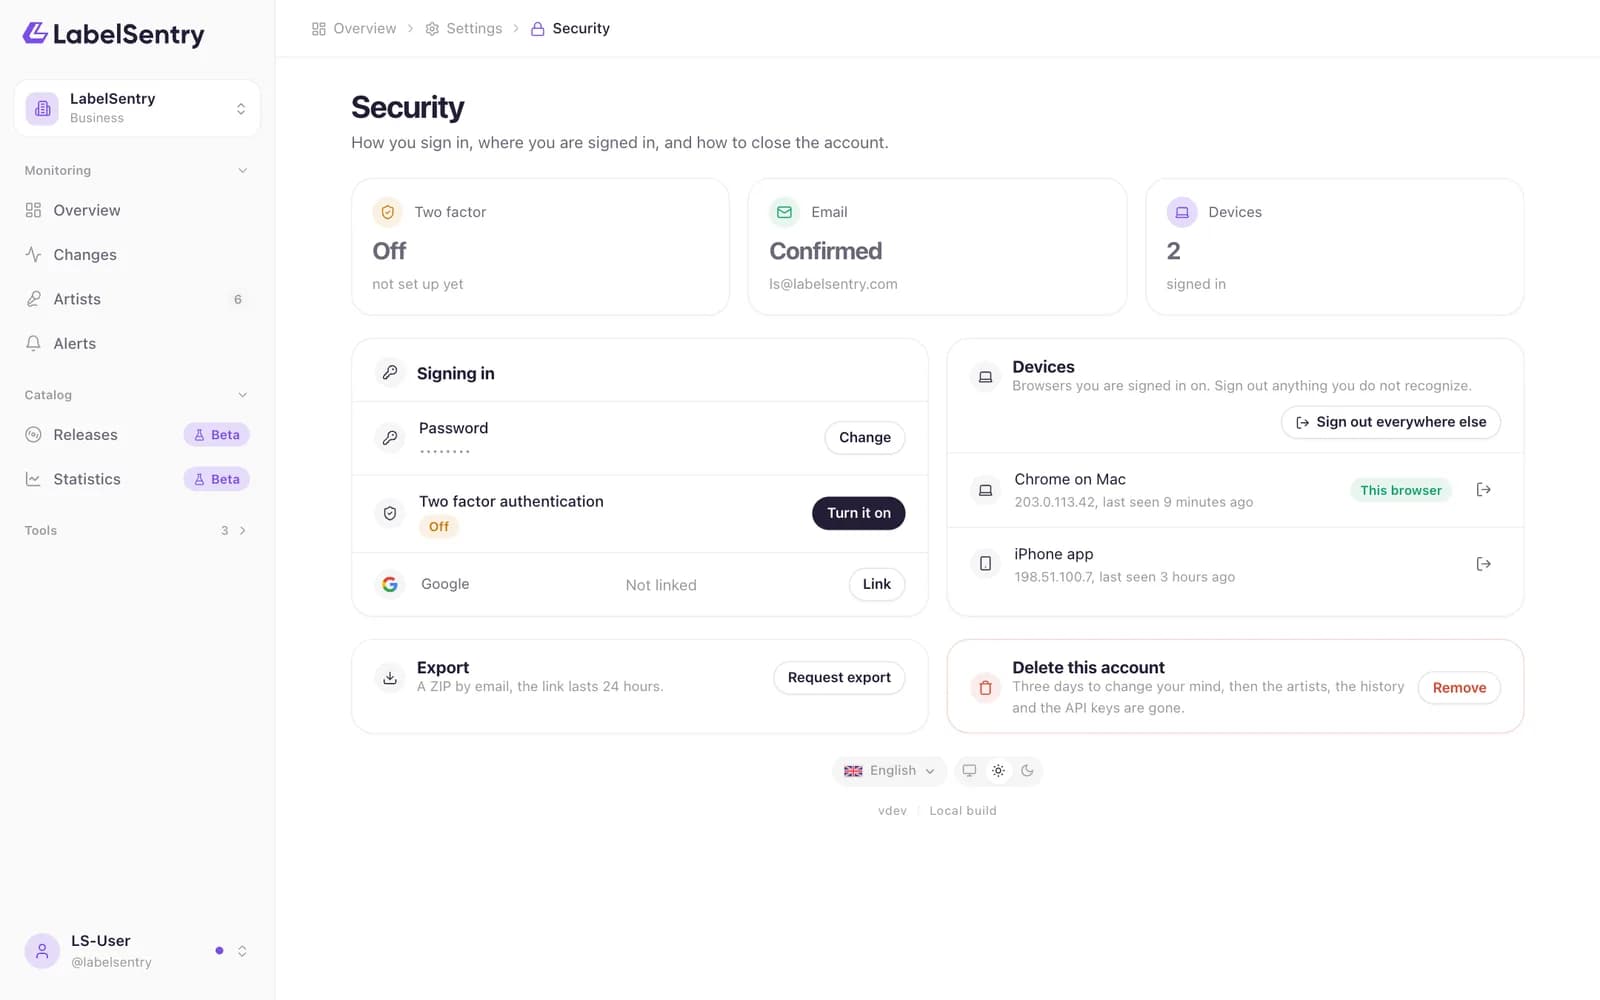Click the Chrome on Mac laptop icon
1600x1000 pixels.
(985, 490)
